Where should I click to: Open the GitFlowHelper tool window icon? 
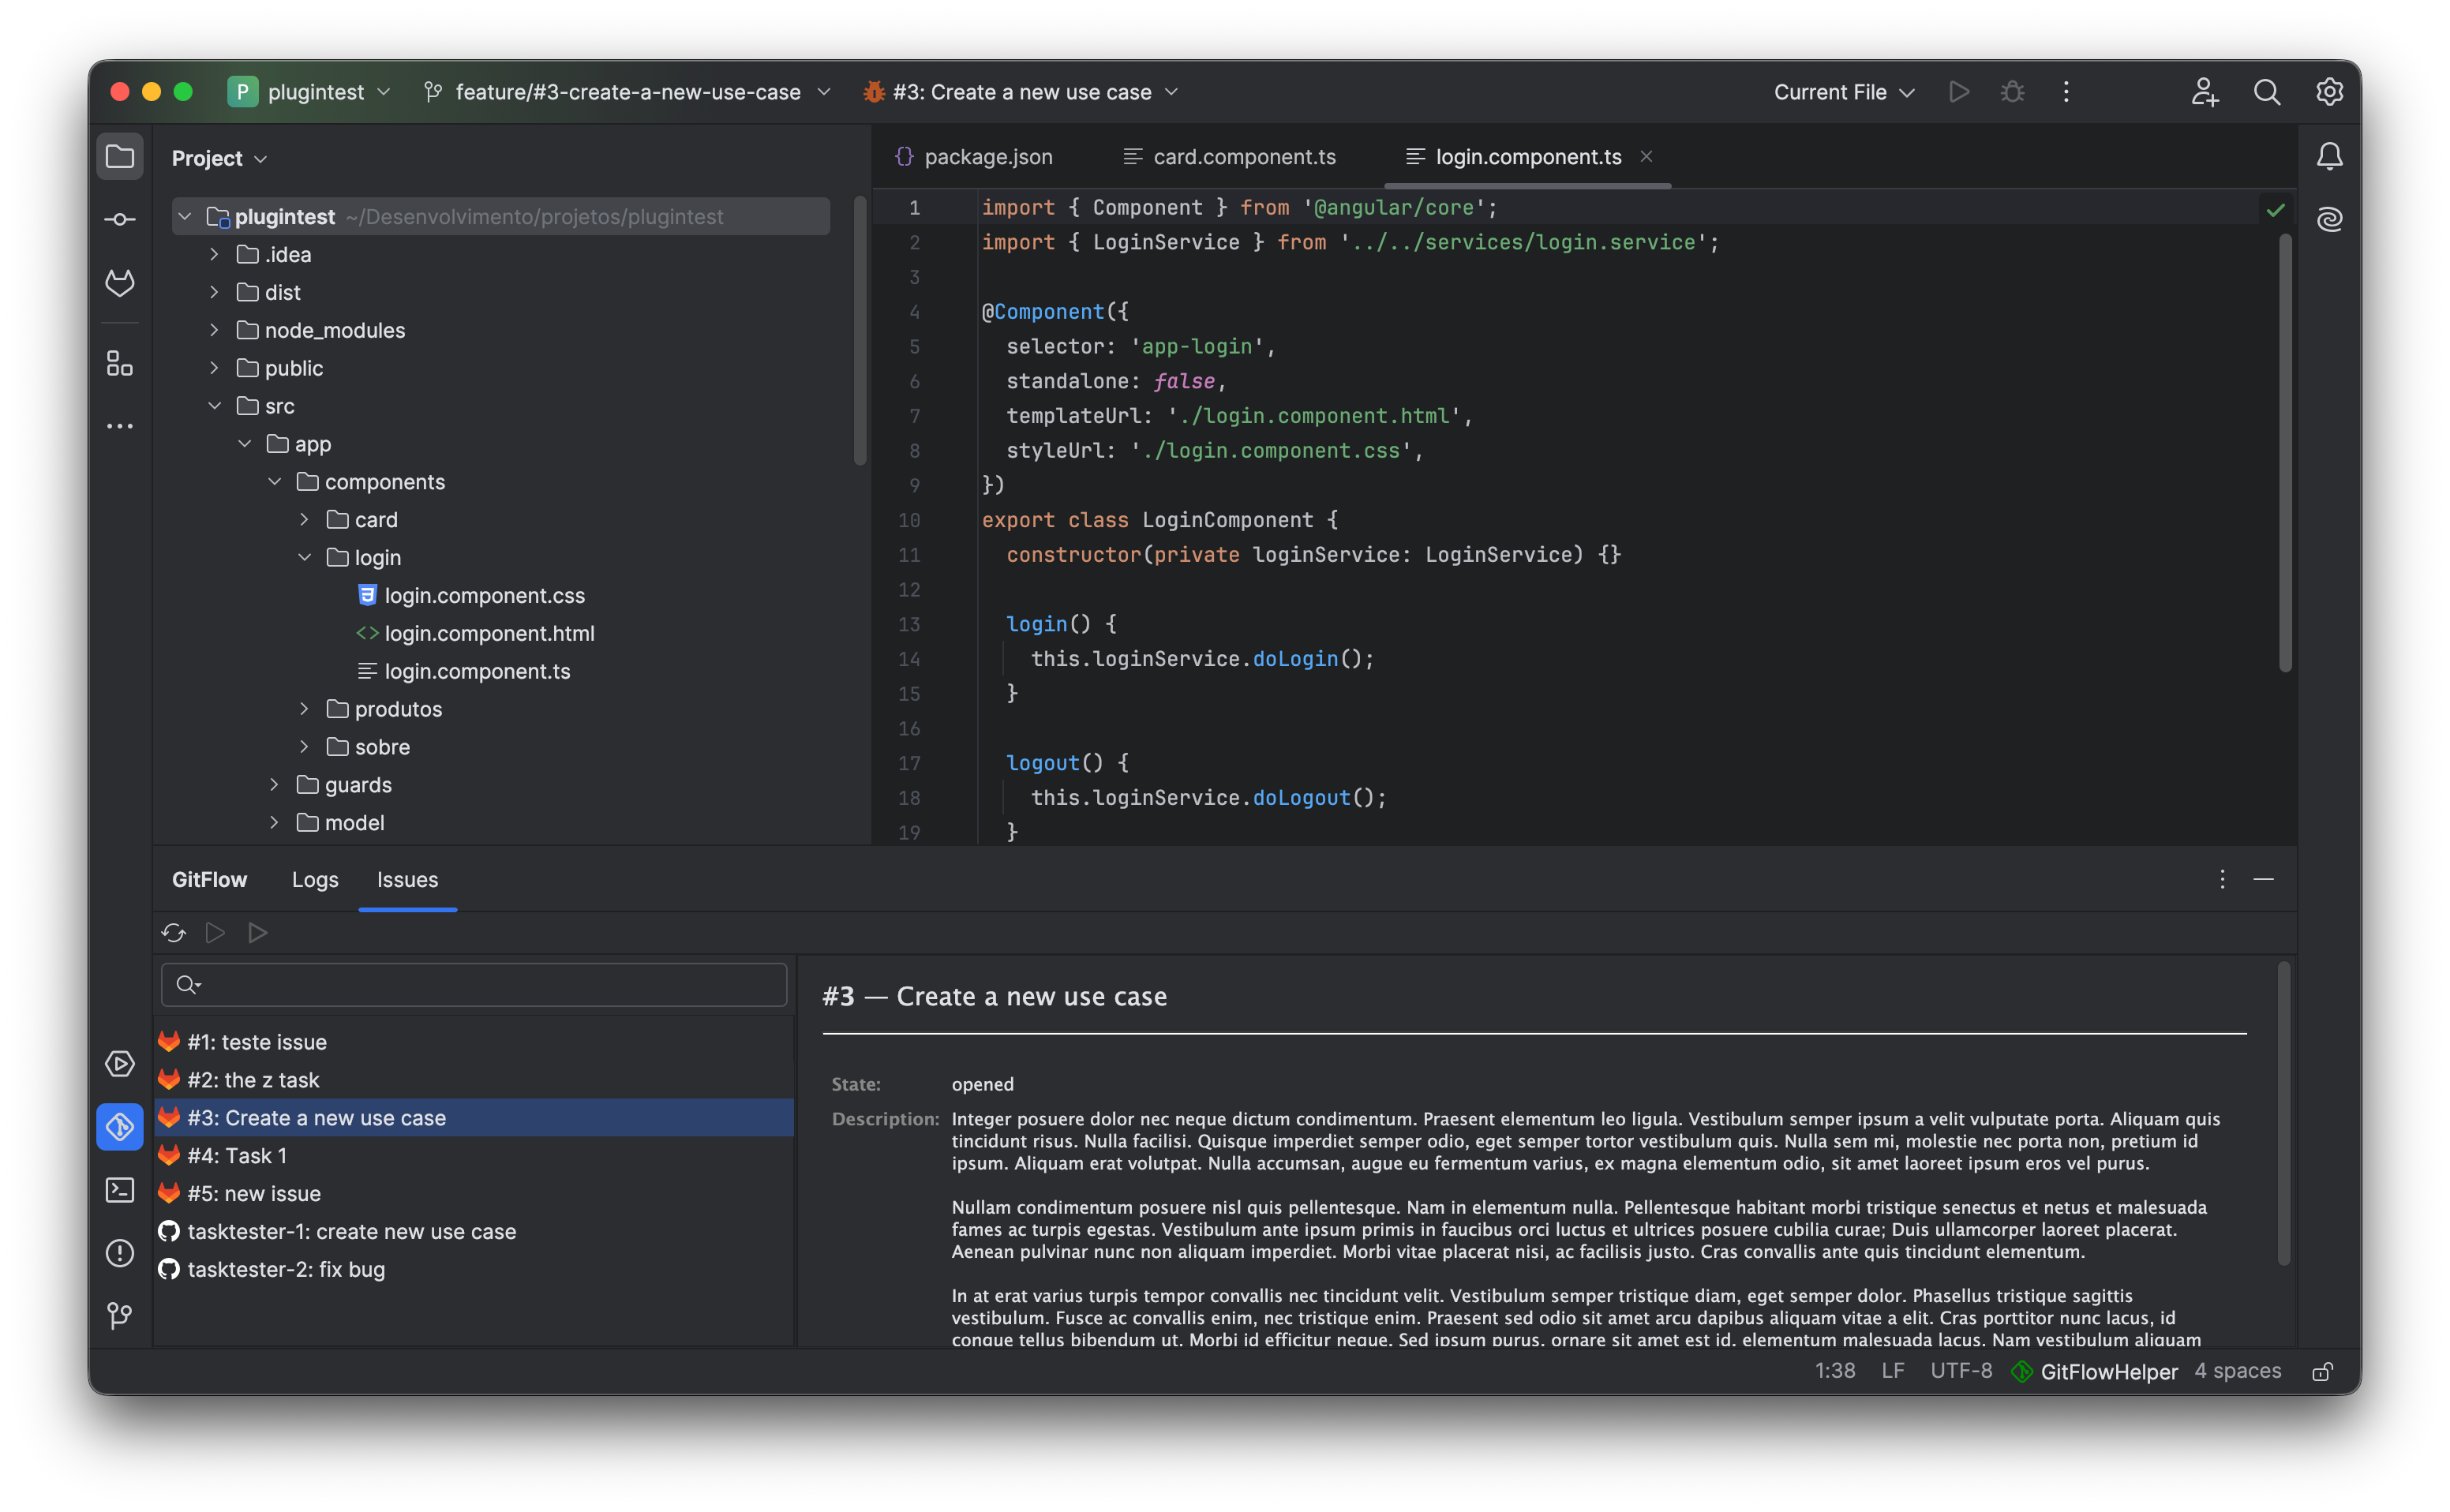[x=120, y=1127]
